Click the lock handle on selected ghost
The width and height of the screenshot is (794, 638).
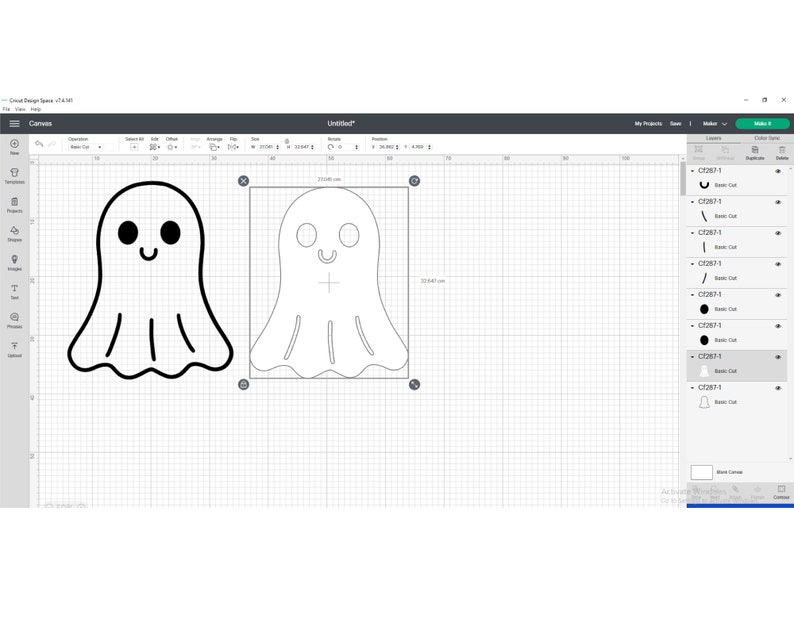click(x=244, y=384)
